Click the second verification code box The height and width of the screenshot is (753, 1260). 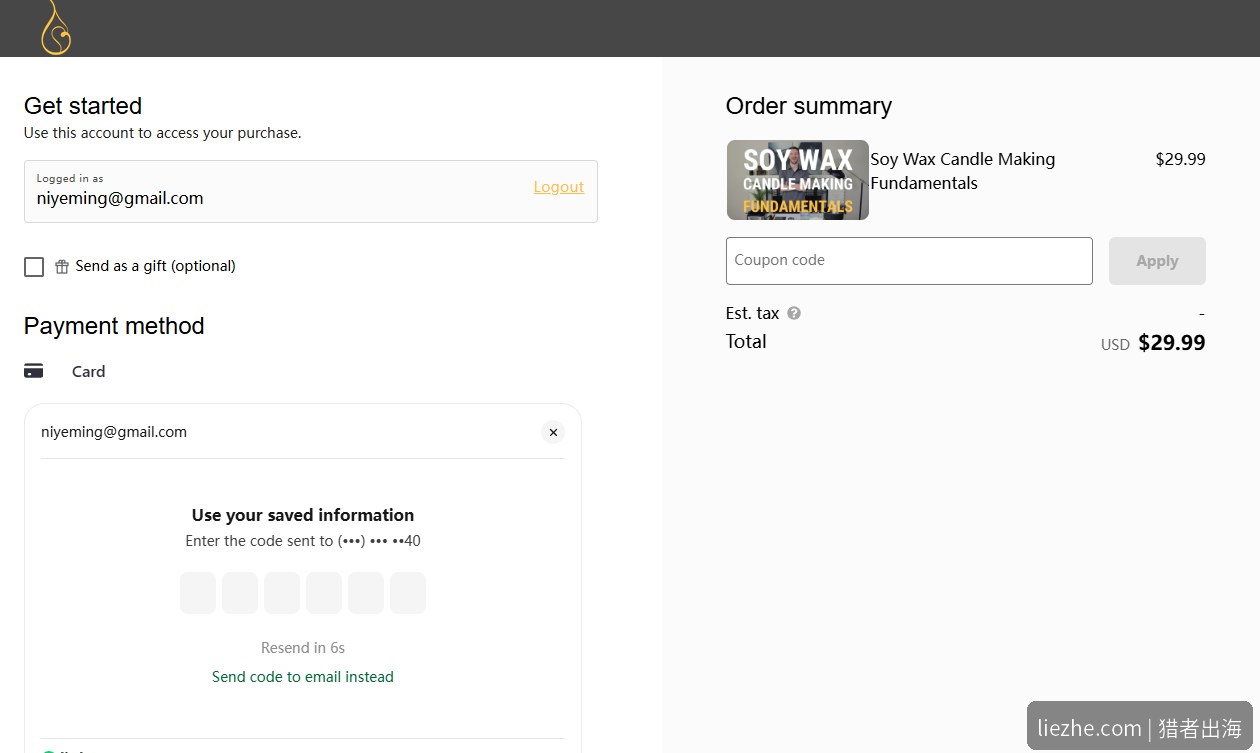[x=240, y=593]
